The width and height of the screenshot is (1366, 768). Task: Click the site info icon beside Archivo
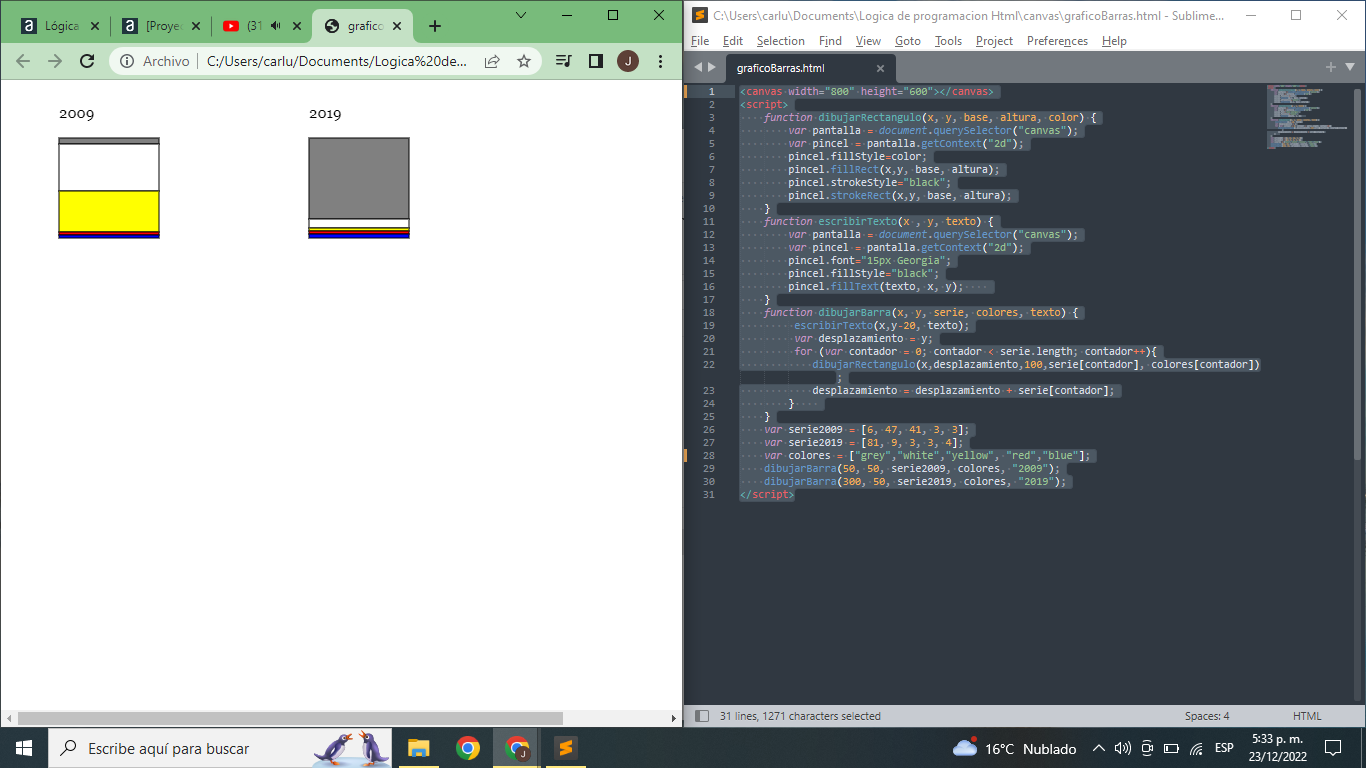[x=127, y=61]
